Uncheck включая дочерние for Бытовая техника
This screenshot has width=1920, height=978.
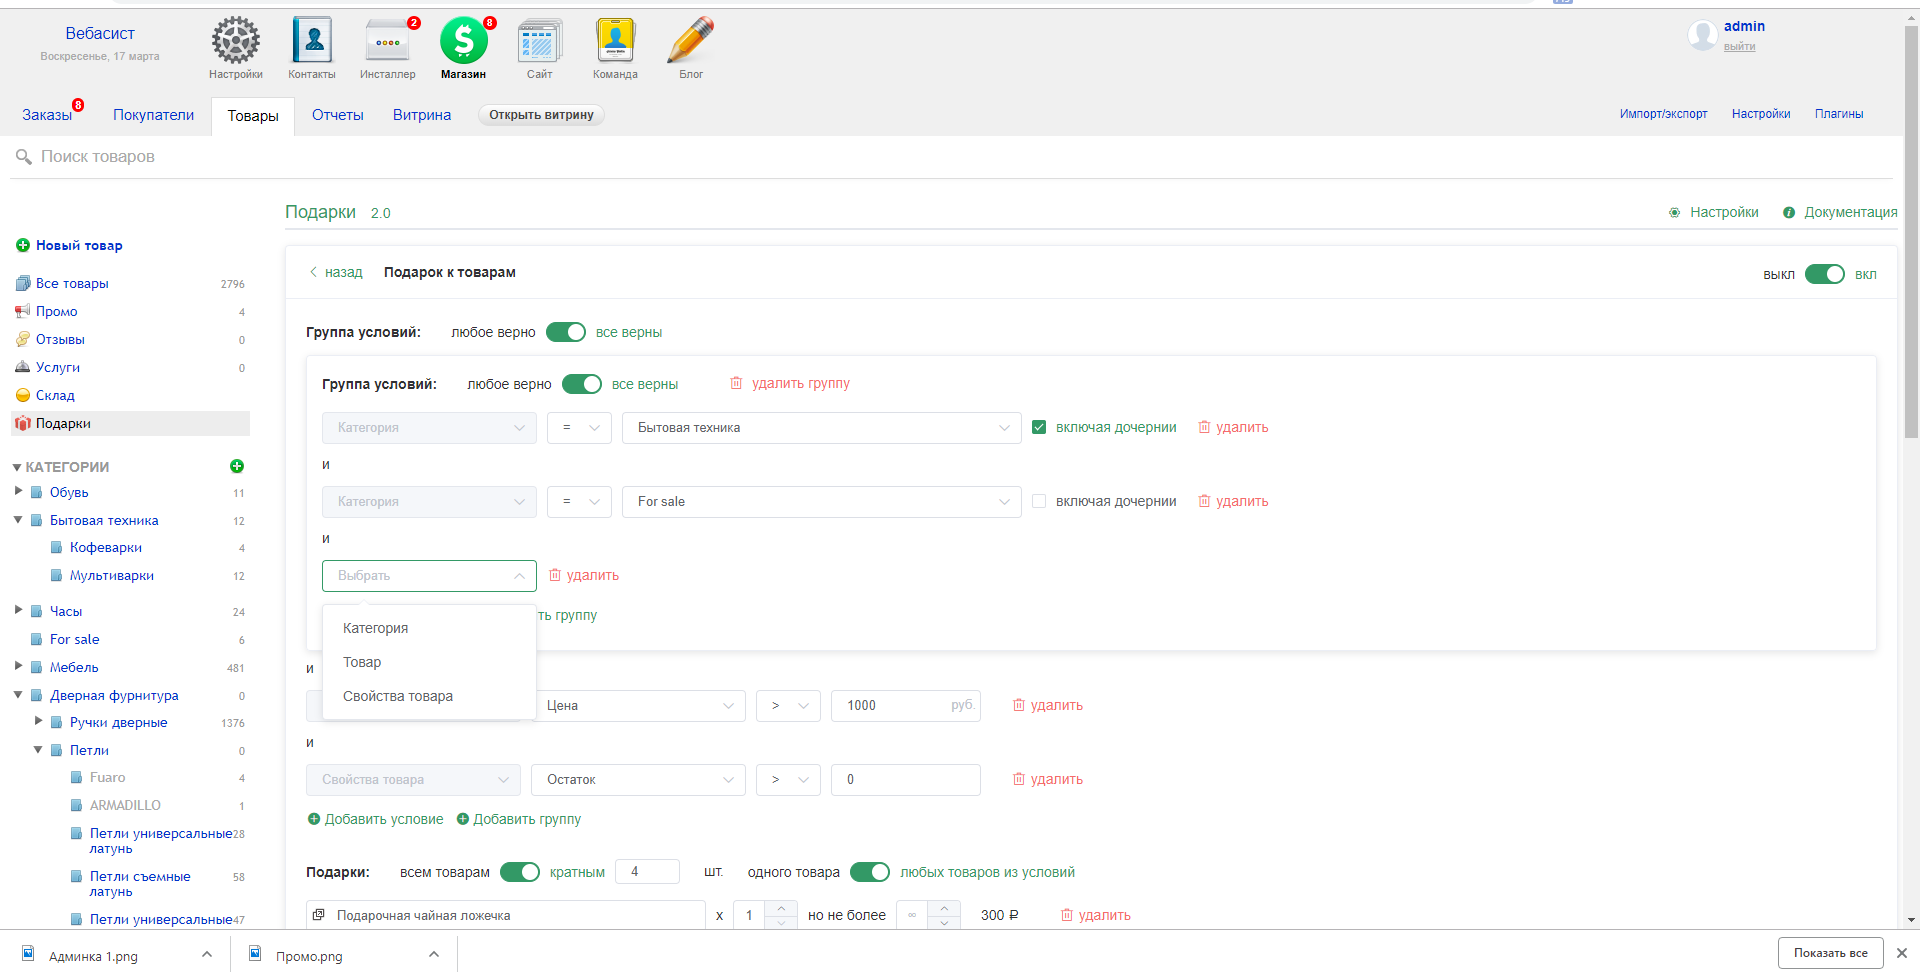(x=1039, y=427)
